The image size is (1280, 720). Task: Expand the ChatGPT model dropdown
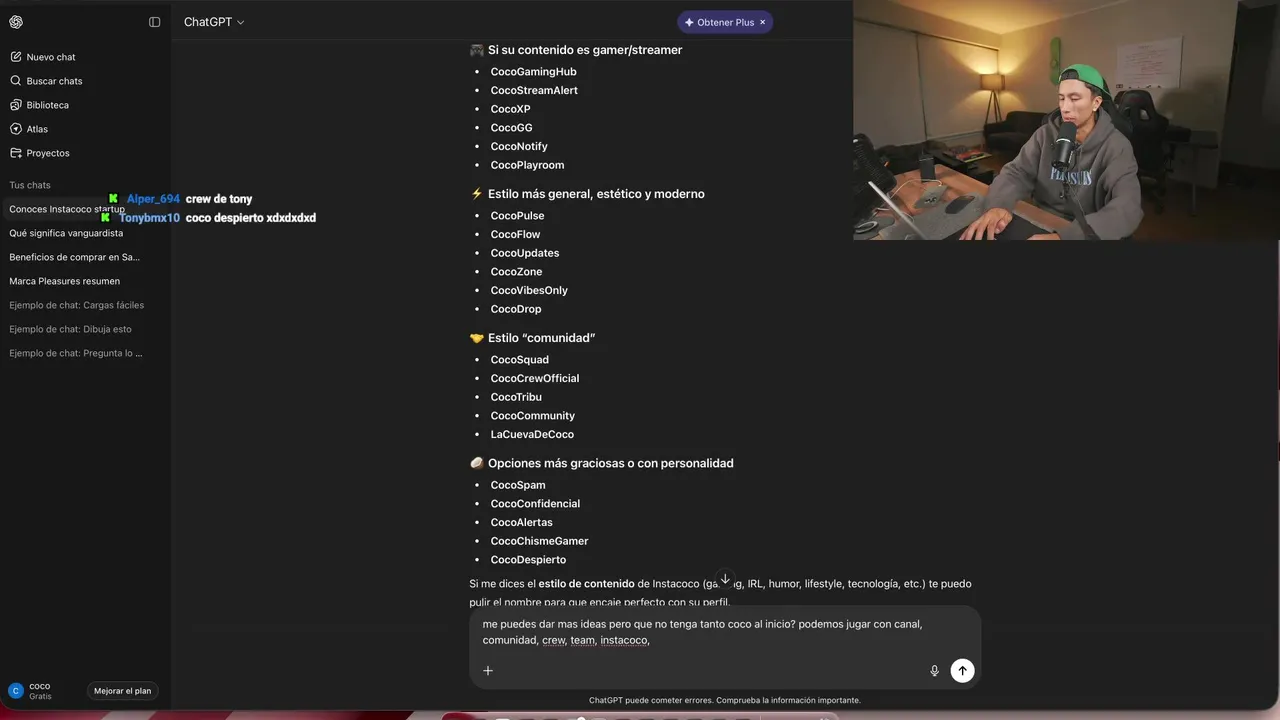click(214, 22)
